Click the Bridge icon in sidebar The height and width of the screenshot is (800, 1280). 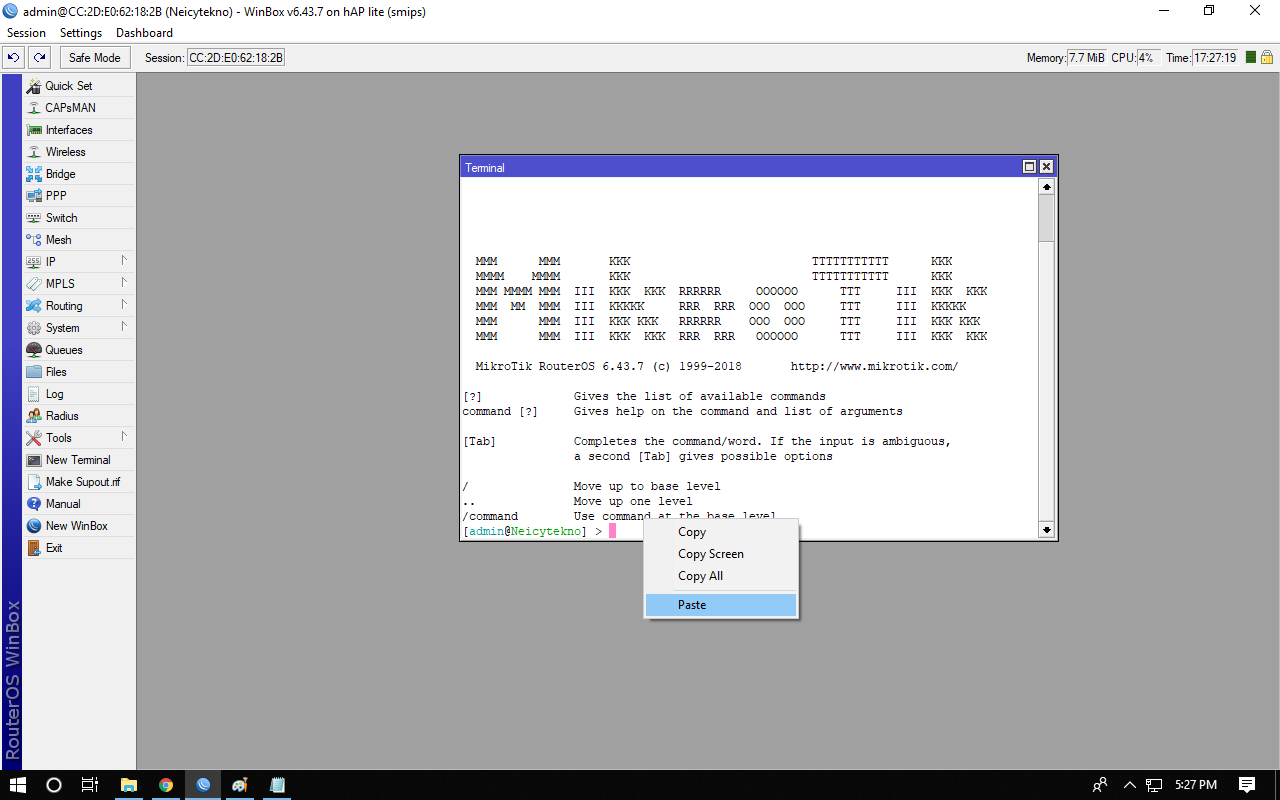point(34,174)
